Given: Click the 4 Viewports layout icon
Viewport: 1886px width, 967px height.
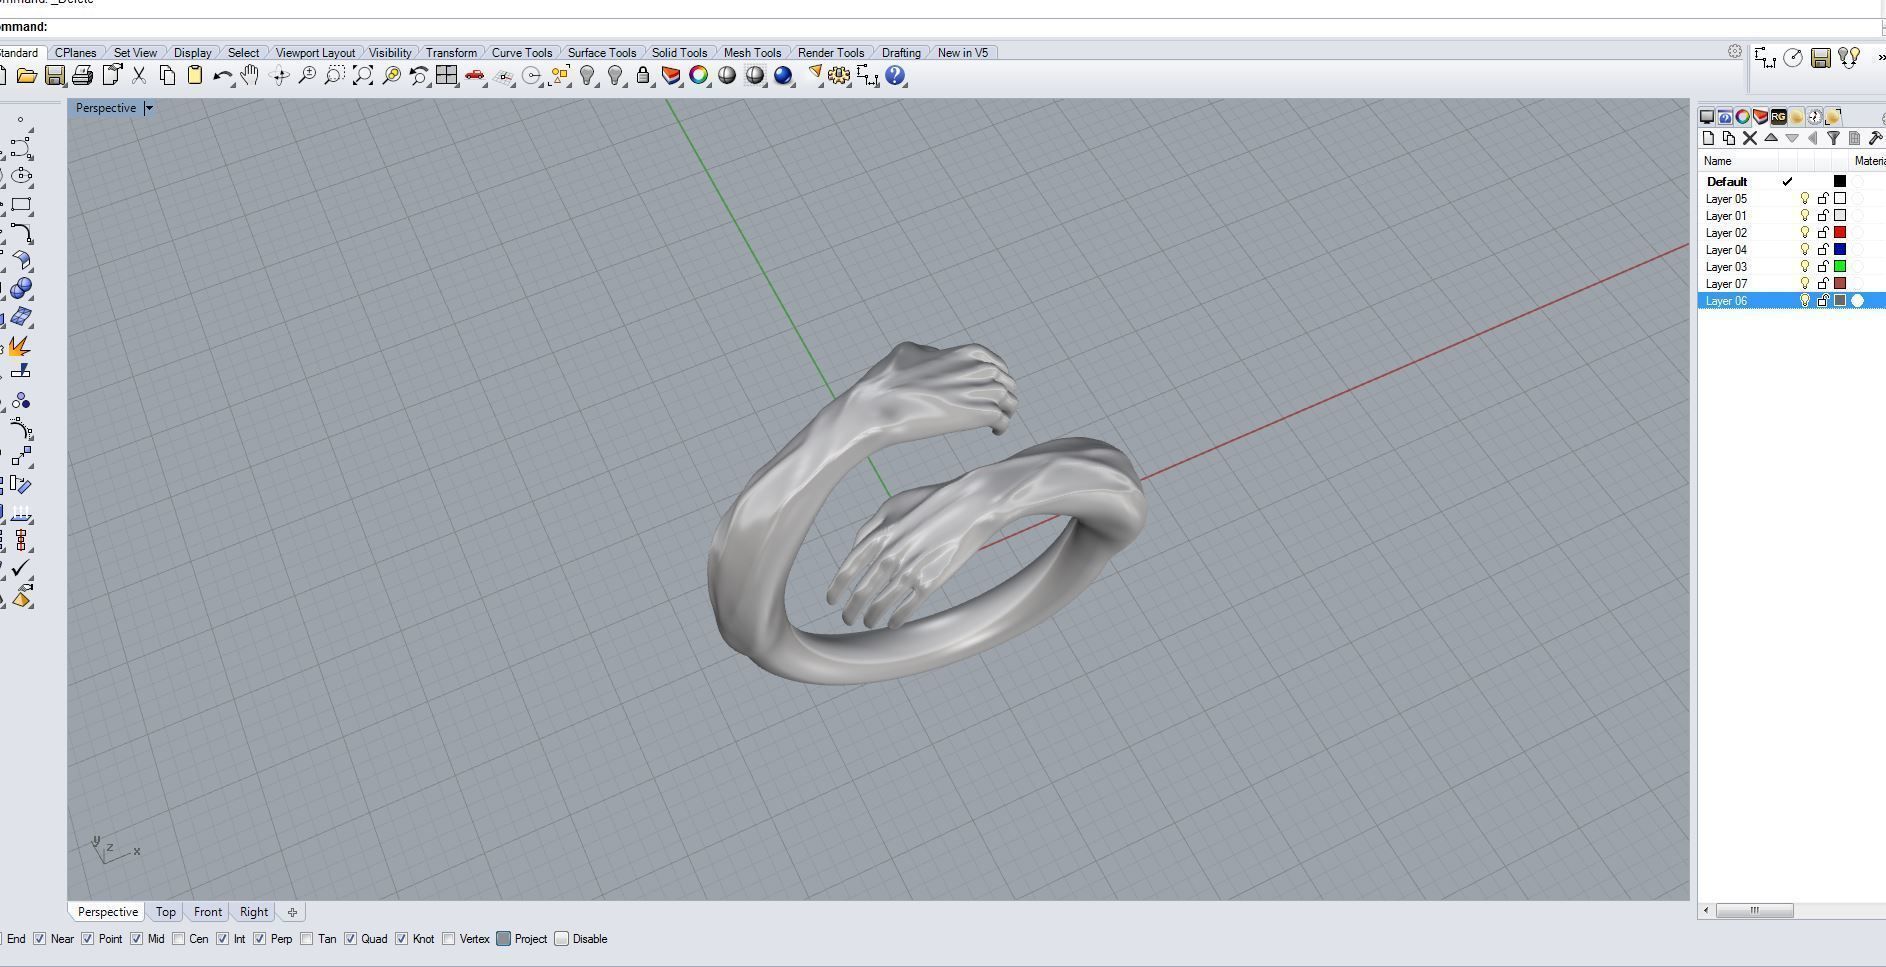Looking at the screenshot, I should (446, 76).
